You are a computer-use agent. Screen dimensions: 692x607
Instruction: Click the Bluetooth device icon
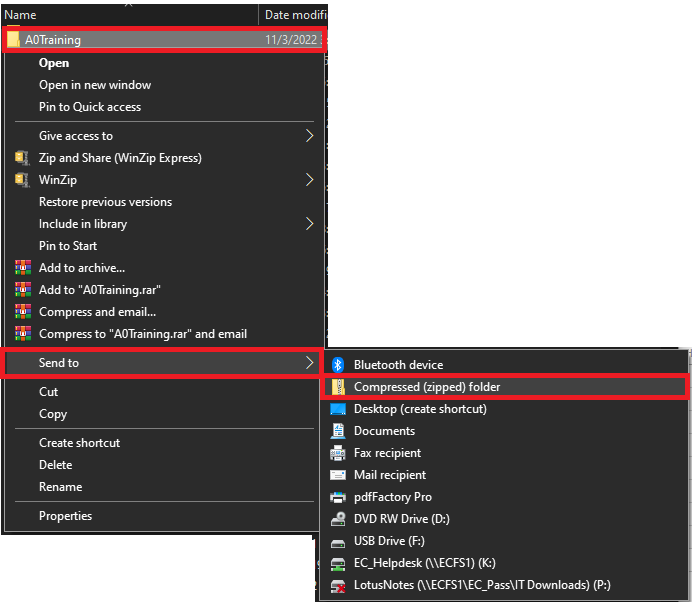coord(338,365)
